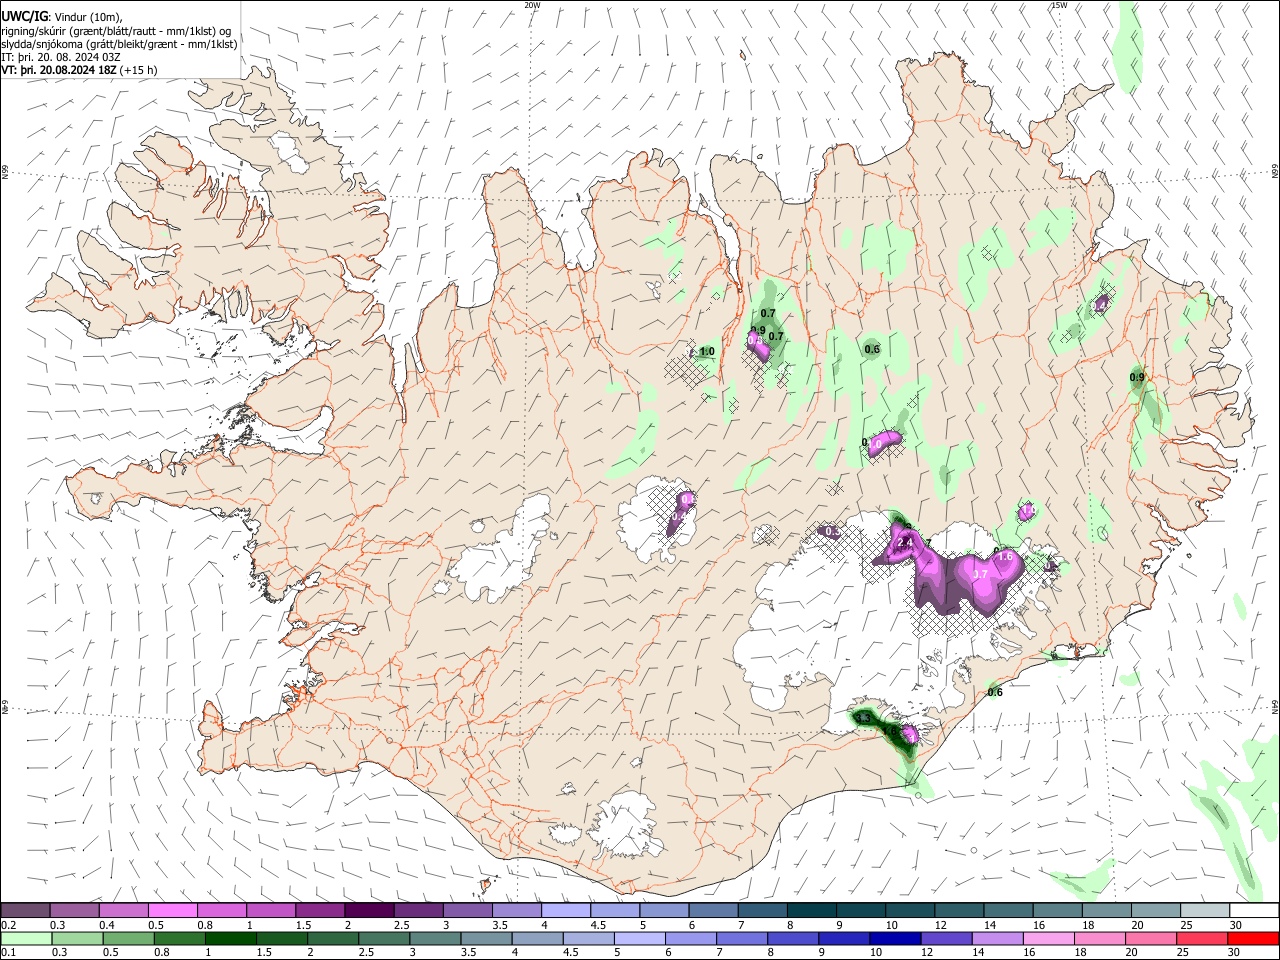Click the "20W" longitude label
1280x960 pixels.
(x=533, y=5)
